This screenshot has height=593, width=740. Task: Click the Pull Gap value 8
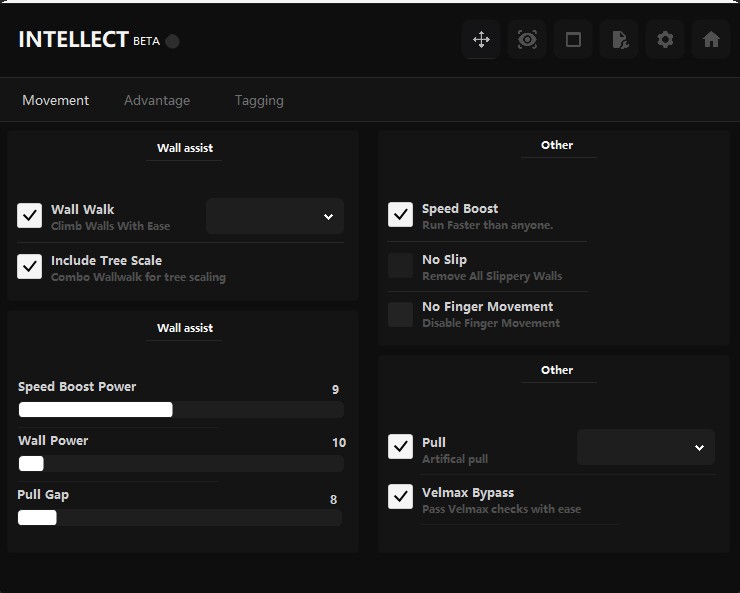(334, 500)
